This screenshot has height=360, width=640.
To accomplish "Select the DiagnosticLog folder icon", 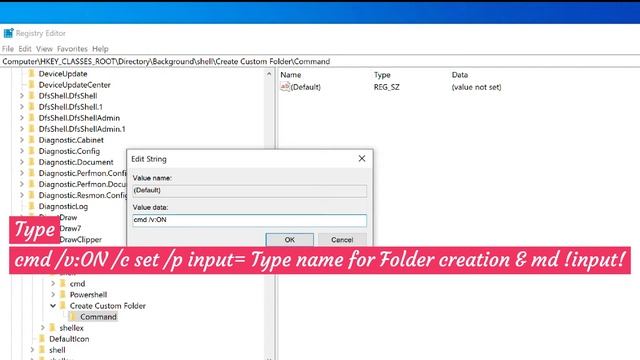I will tap(31, 206).
